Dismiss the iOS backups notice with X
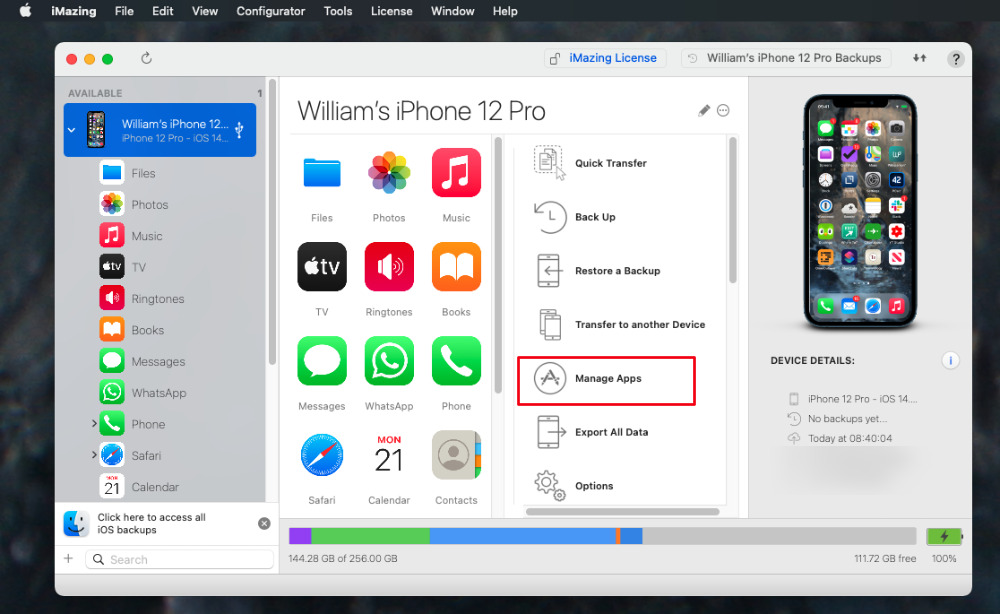 point(264,523)
